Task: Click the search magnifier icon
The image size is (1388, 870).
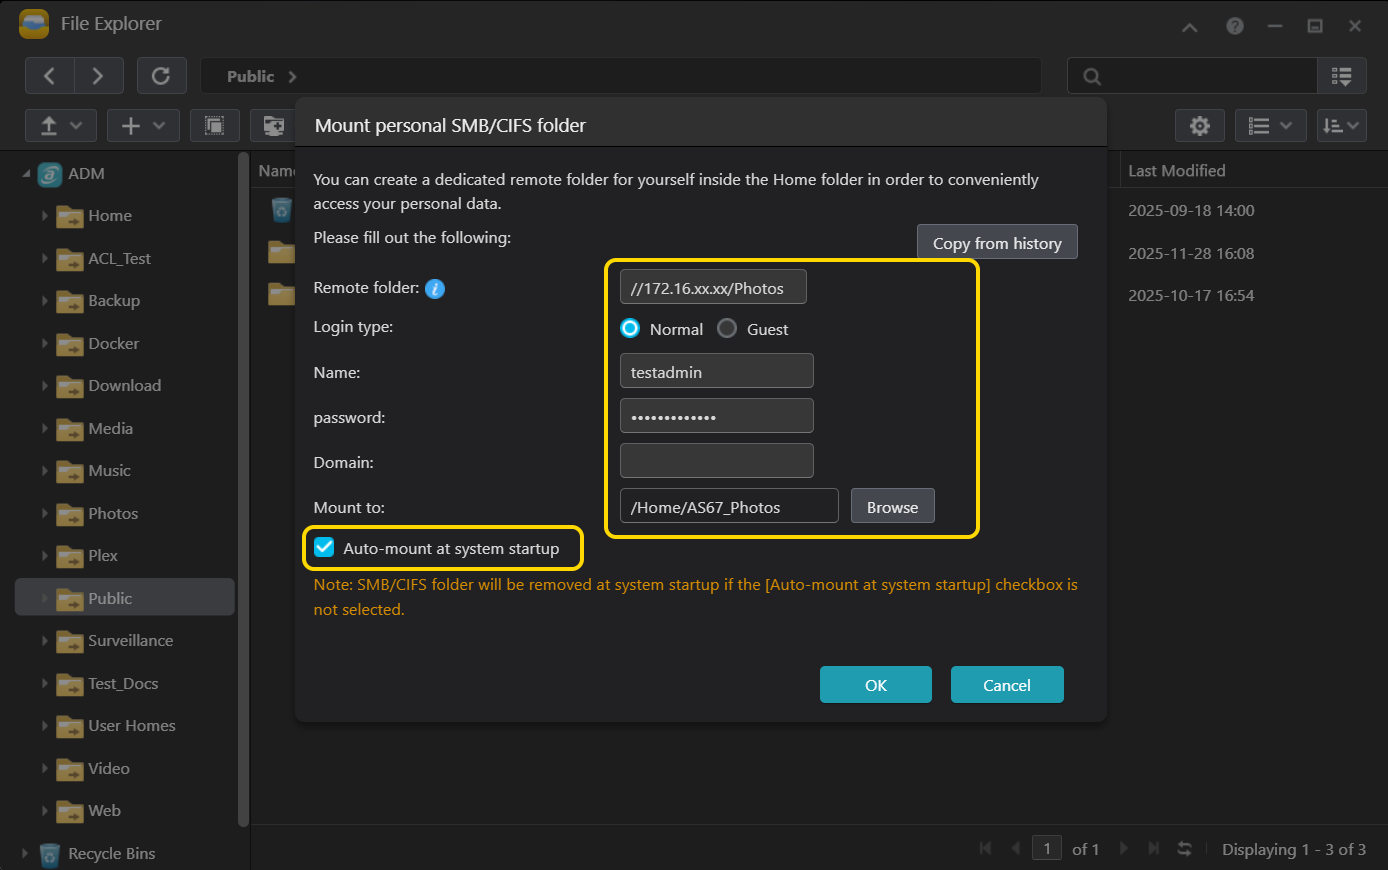Action: (x=1092, y=77)
